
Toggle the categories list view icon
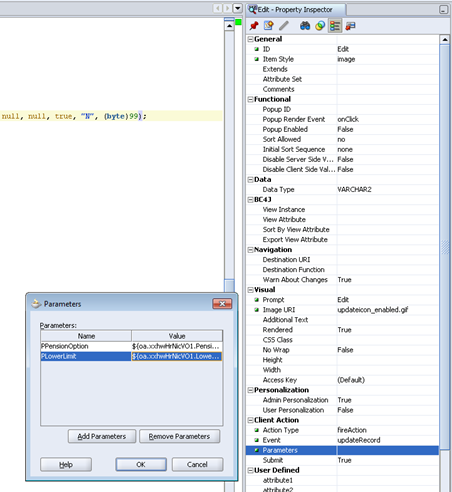pos(335,26)
